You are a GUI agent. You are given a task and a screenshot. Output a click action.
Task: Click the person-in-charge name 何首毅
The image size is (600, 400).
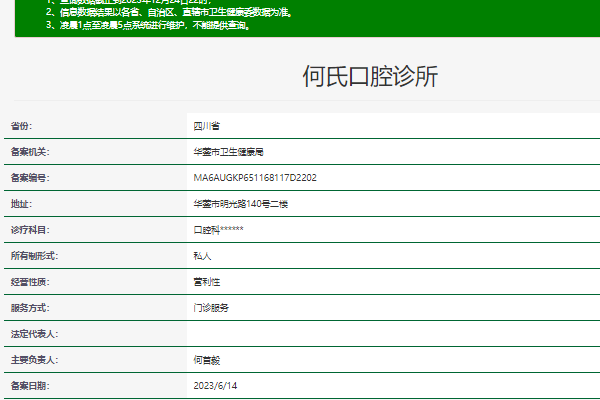[x=207, y=360]
